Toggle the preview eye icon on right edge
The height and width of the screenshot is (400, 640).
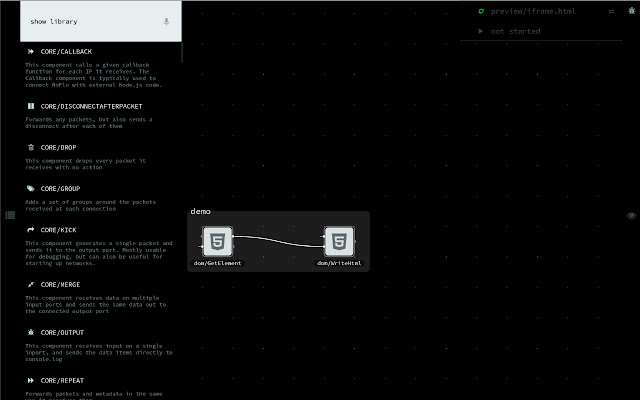(x=631, y=216)
